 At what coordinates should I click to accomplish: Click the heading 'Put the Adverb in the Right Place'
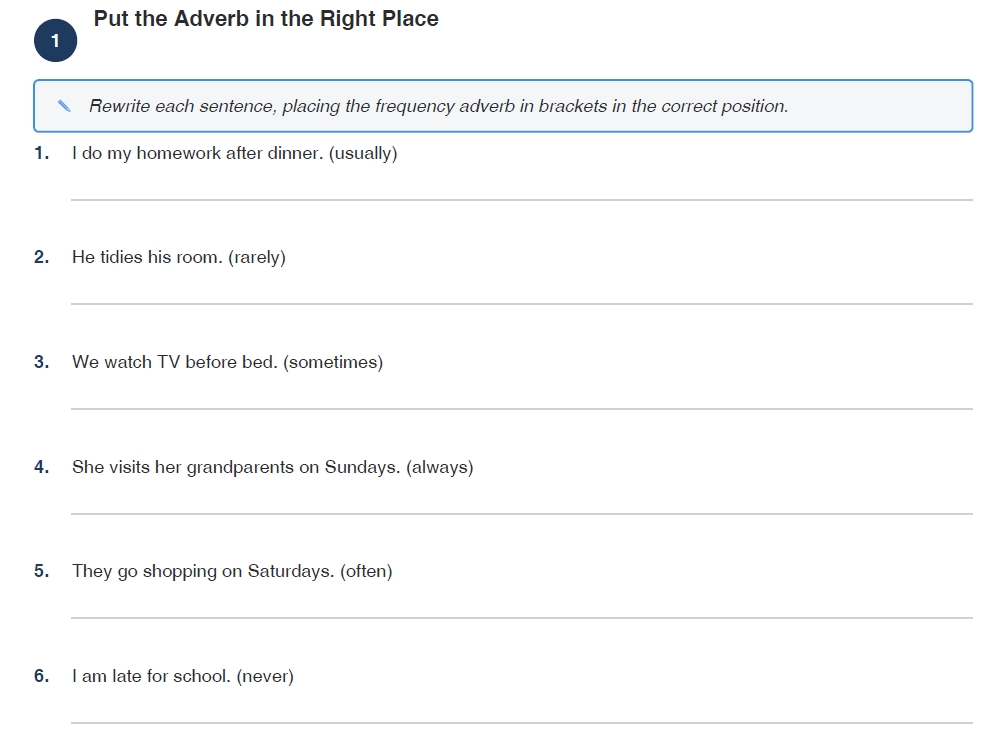click(x=266, y=18)
